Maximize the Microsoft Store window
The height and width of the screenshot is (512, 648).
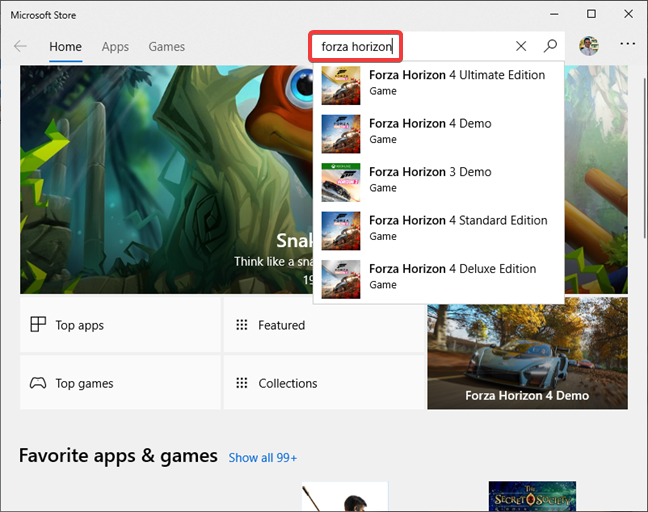click(591, 14)
